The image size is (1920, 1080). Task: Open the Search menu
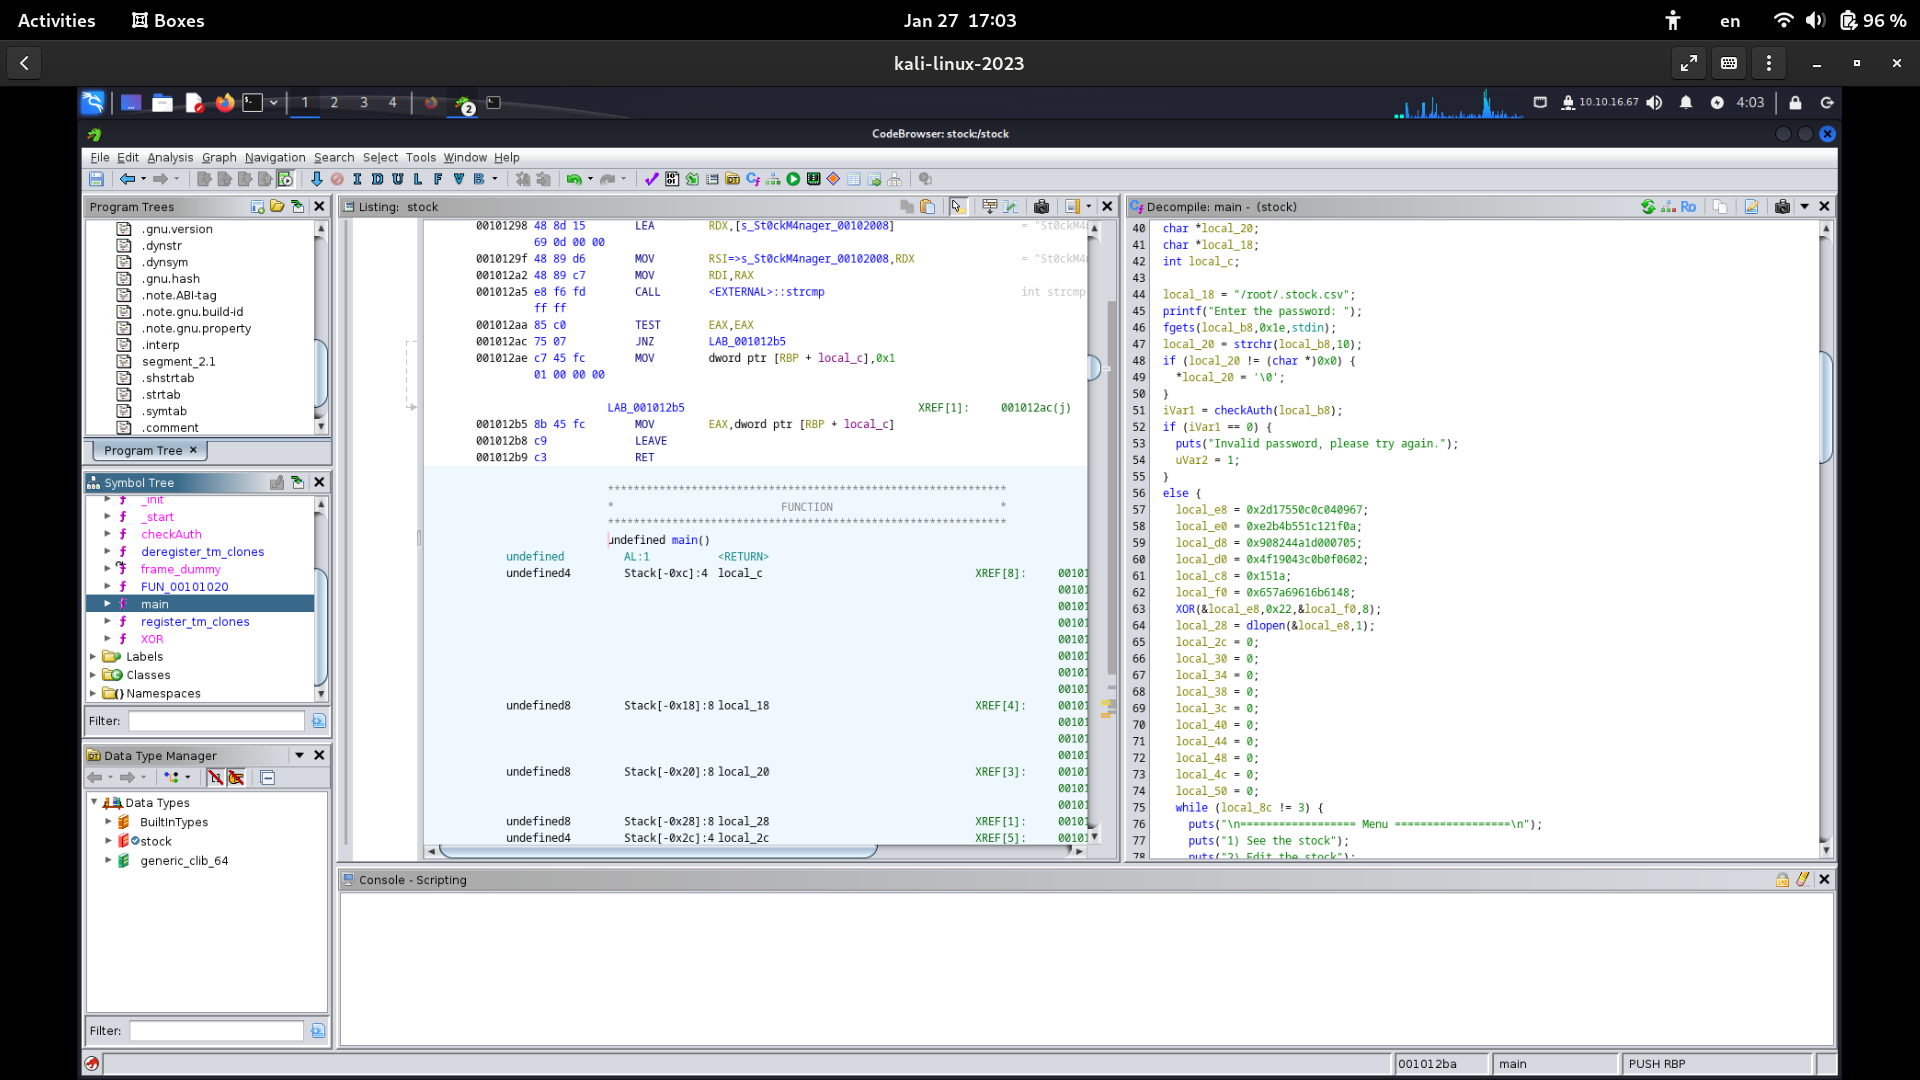tap(334, 157)
